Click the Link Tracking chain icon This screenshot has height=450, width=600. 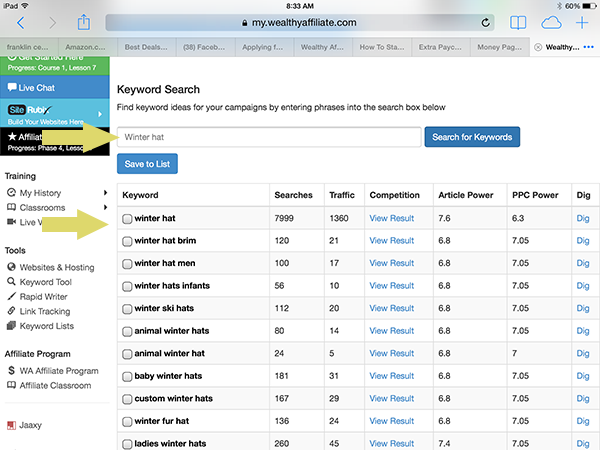coord(11,311)
